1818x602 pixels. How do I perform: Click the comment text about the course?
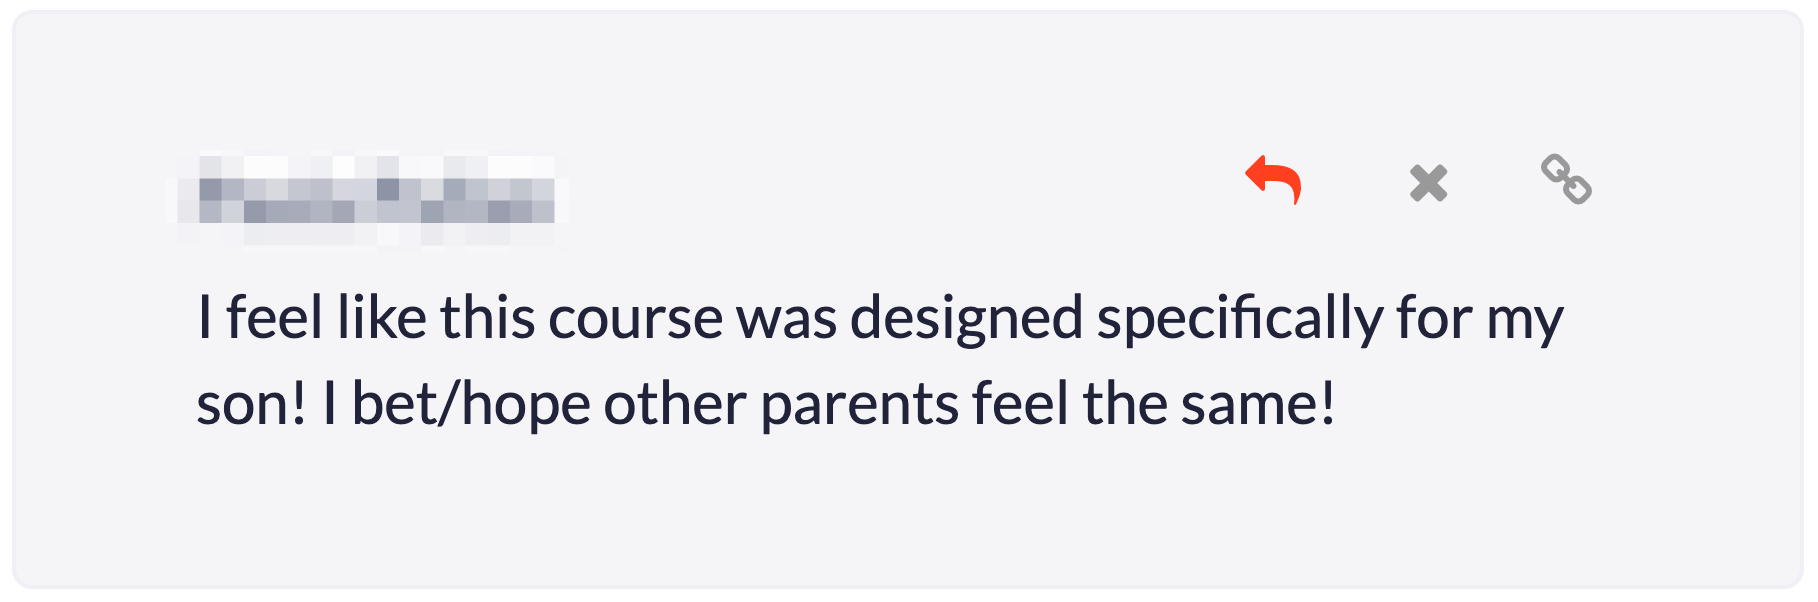click(x=880, y=360)
